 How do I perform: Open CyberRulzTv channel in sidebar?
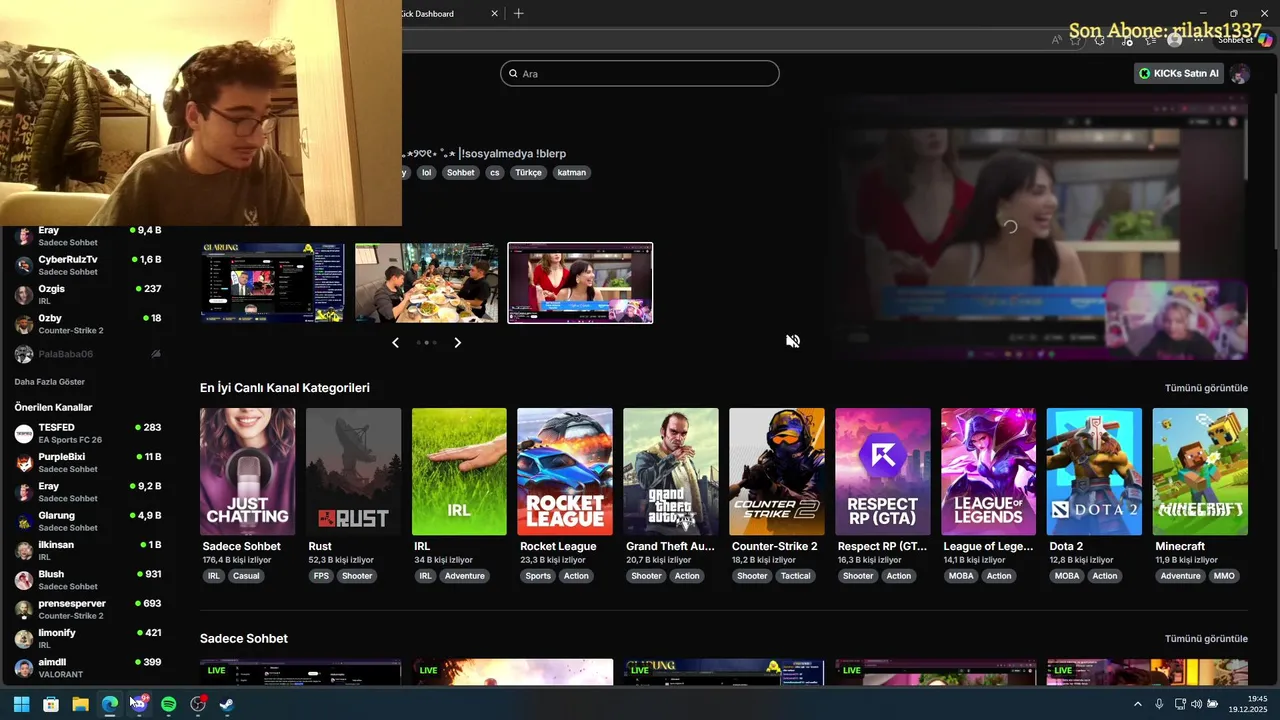88,265
